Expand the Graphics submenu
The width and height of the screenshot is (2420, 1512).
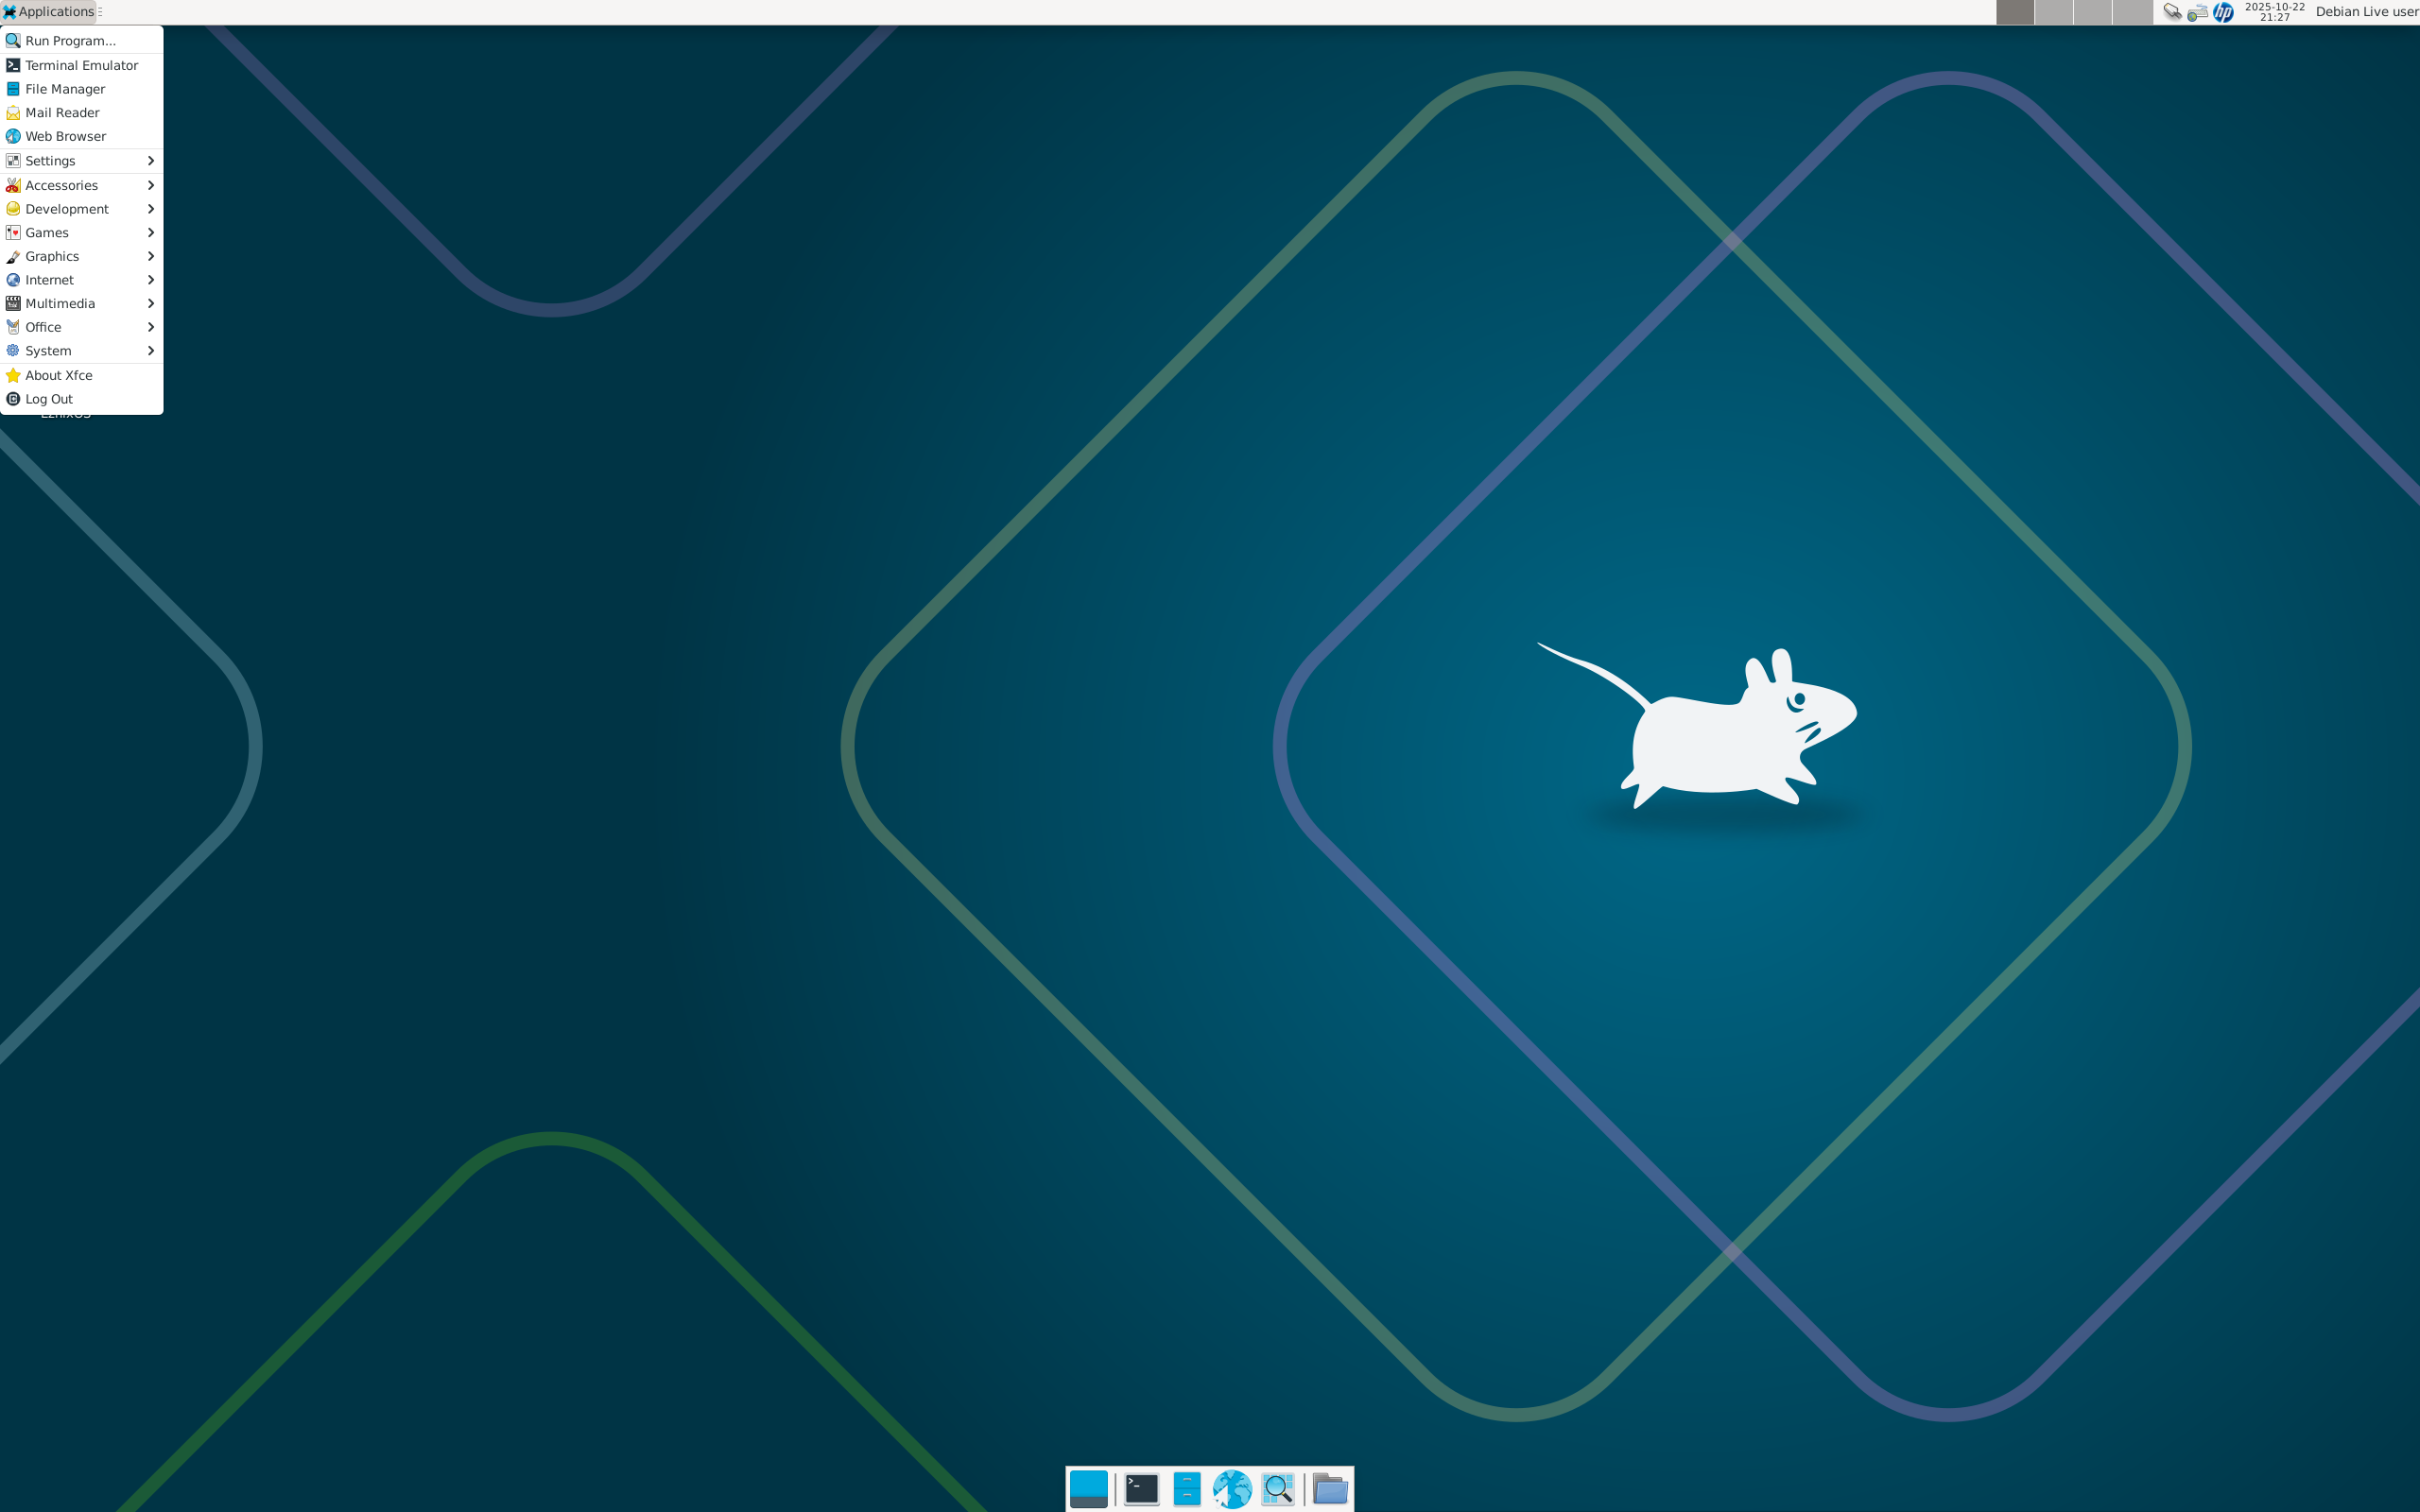tap(81, 256)
